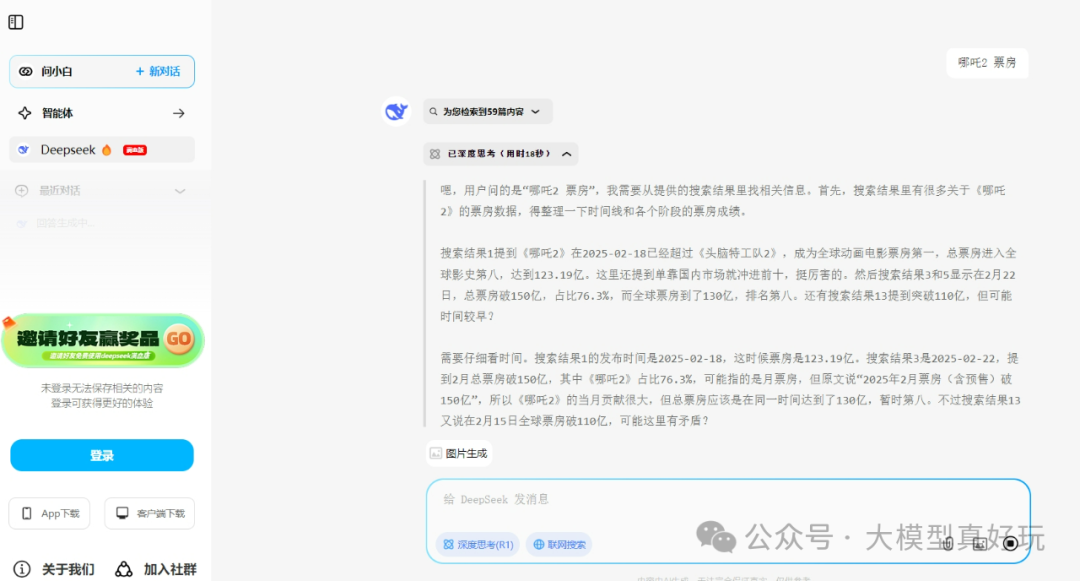
Task: Collapse the sidebar with the panel icon
Action: click(x=16, y=22)
